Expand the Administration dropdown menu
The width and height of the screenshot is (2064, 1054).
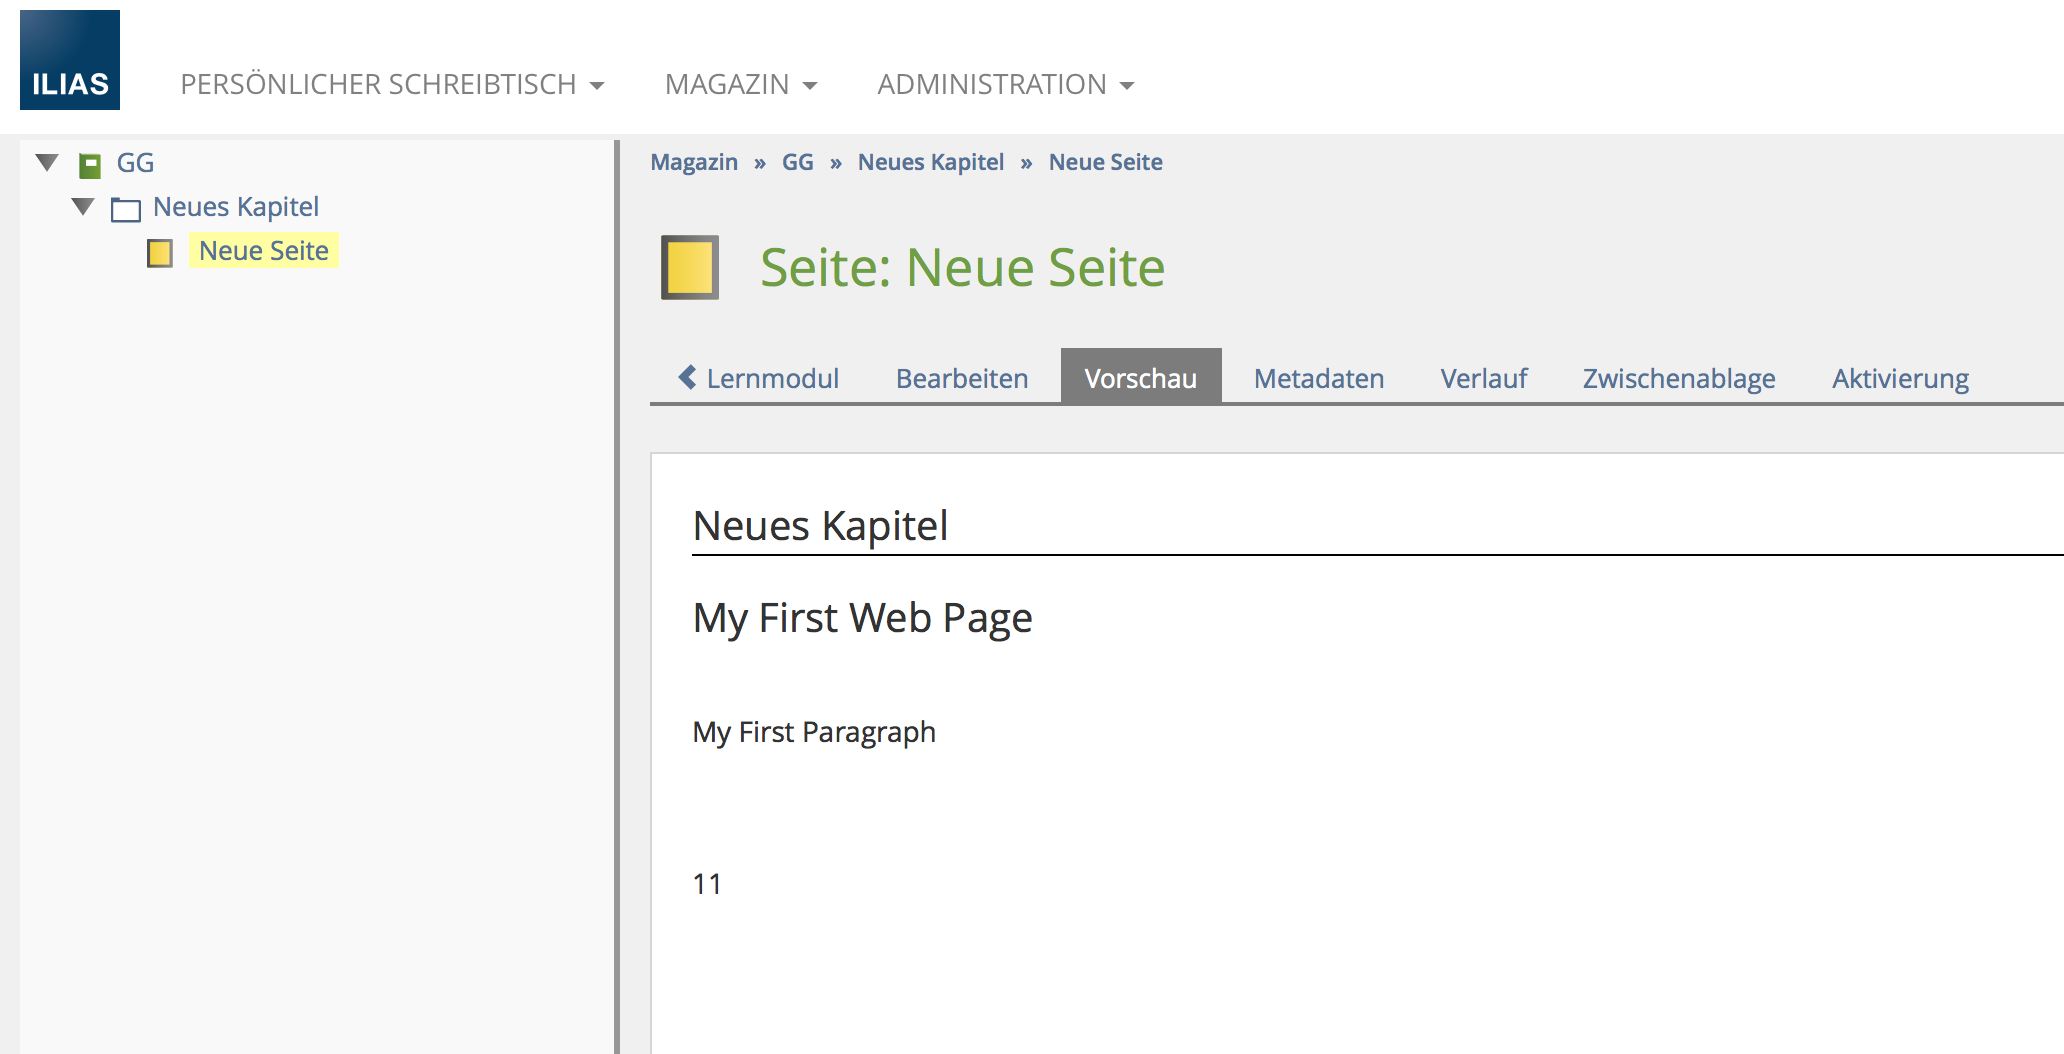pyautogui.click(x=1005, y=85)
